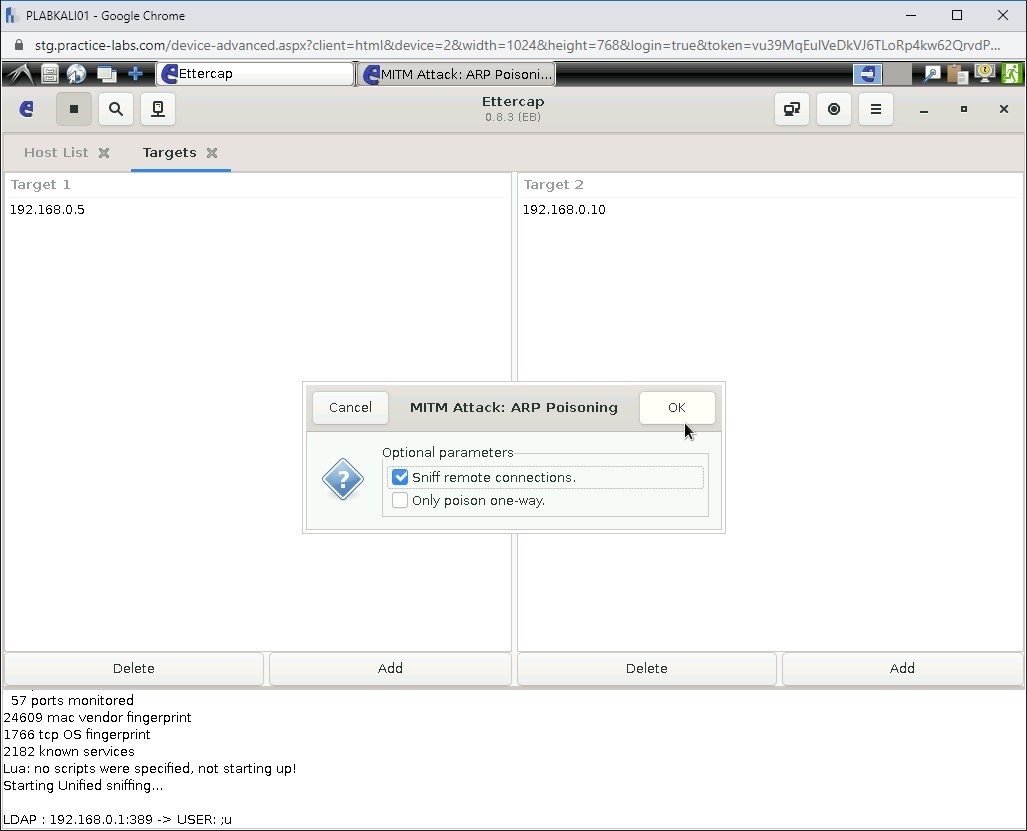Open the host list via monitor icon

[x=157, y=109]
